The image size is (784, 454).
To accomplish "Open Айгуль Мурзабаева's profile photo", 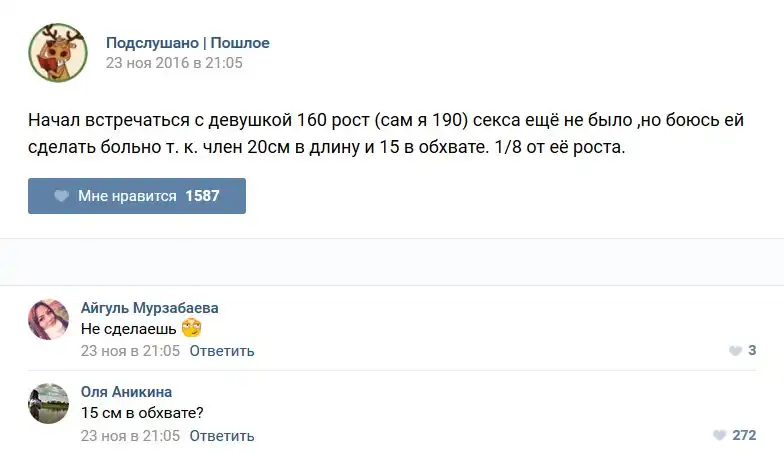I will pyautogui.click(x=49, y=319).
